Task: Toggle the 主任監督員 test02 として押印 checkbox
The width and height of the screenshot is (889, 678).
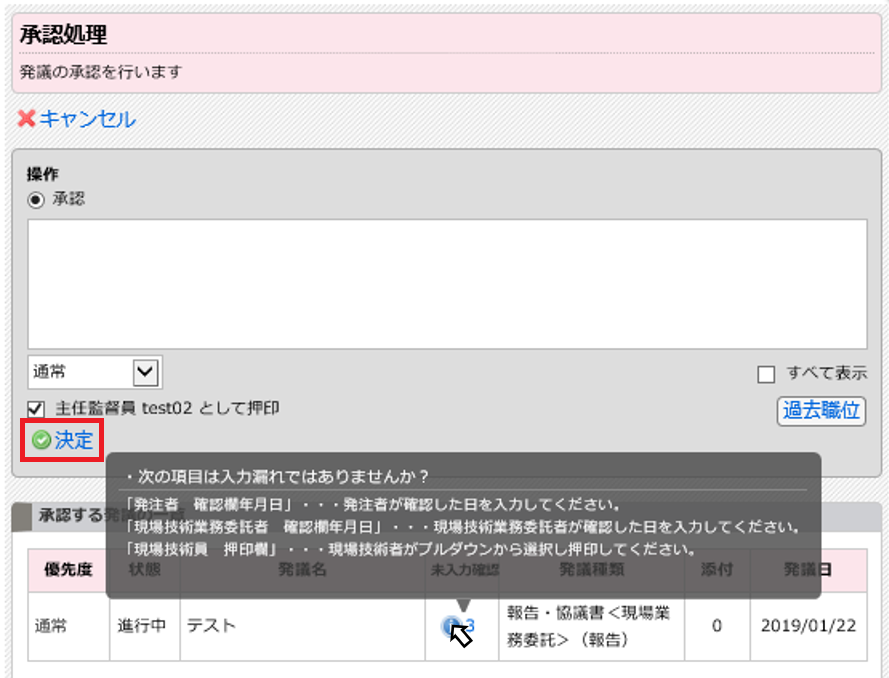Action: 37,408
